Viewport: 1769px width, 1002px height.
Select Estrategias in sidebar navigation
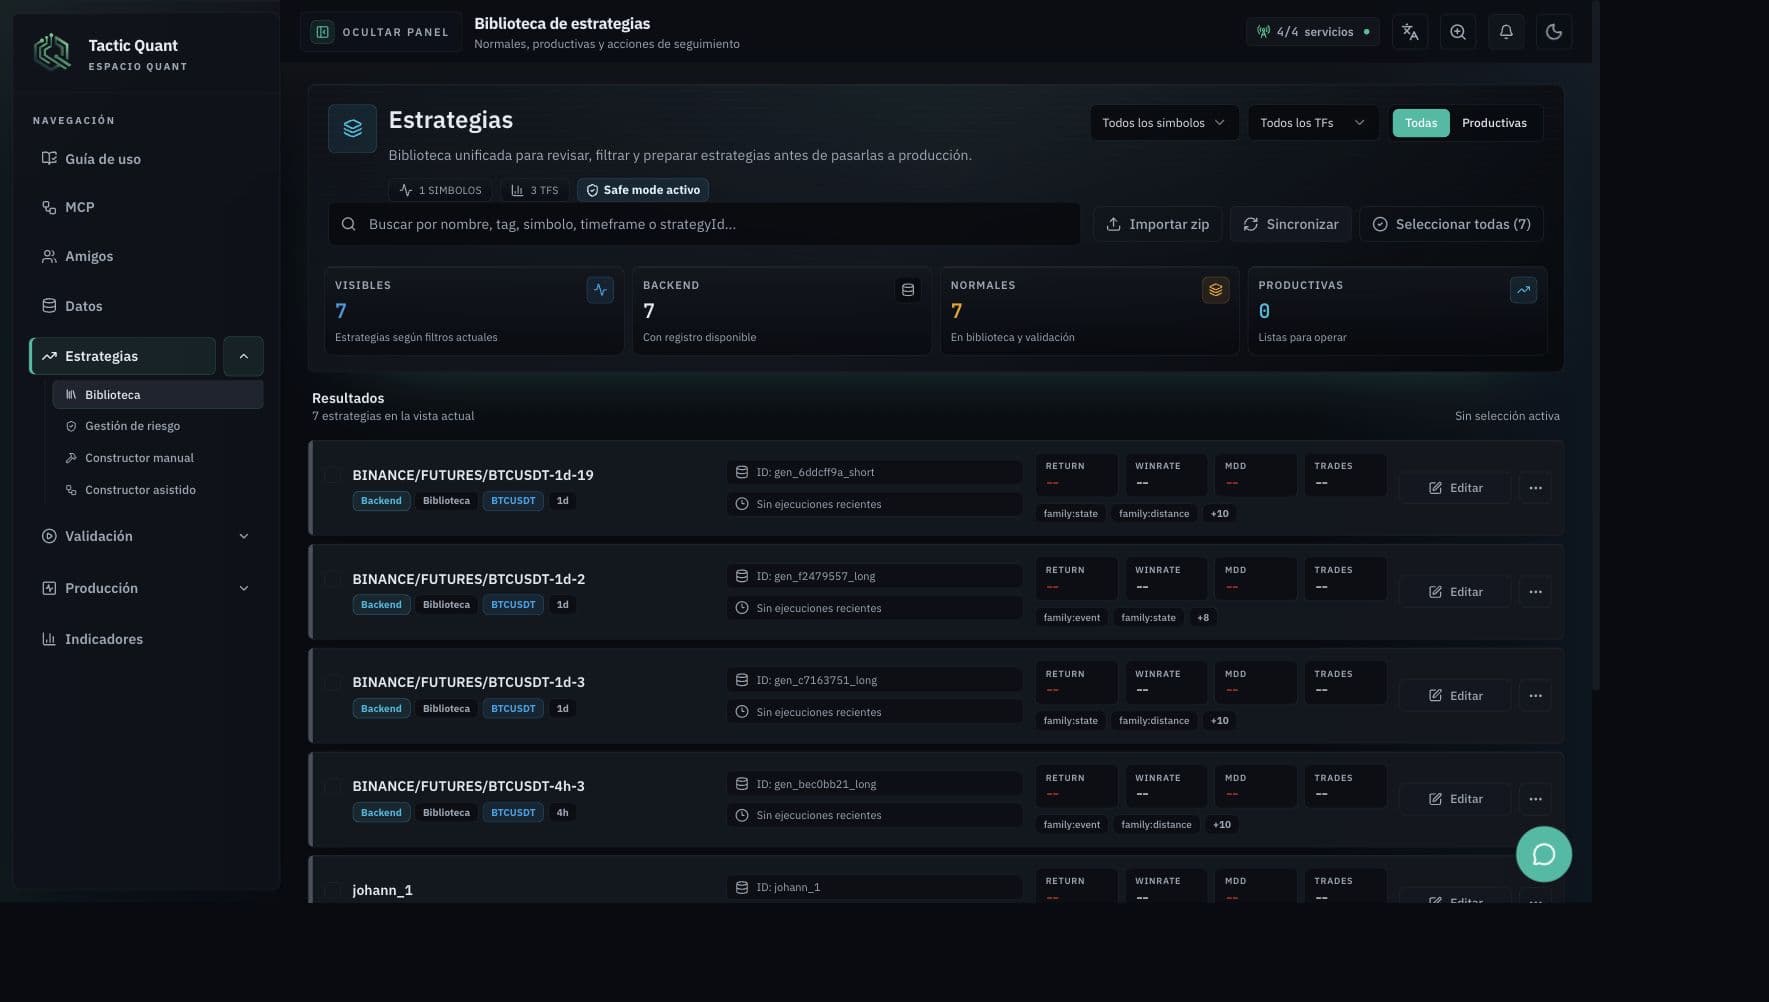[123, 356]
